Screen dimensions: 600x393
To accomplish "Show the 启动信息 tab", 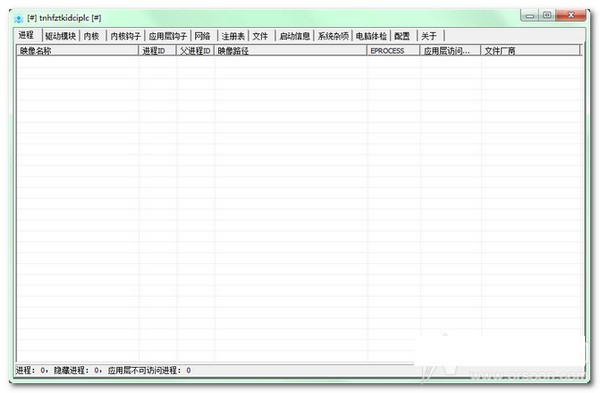I will pos(294,36).
